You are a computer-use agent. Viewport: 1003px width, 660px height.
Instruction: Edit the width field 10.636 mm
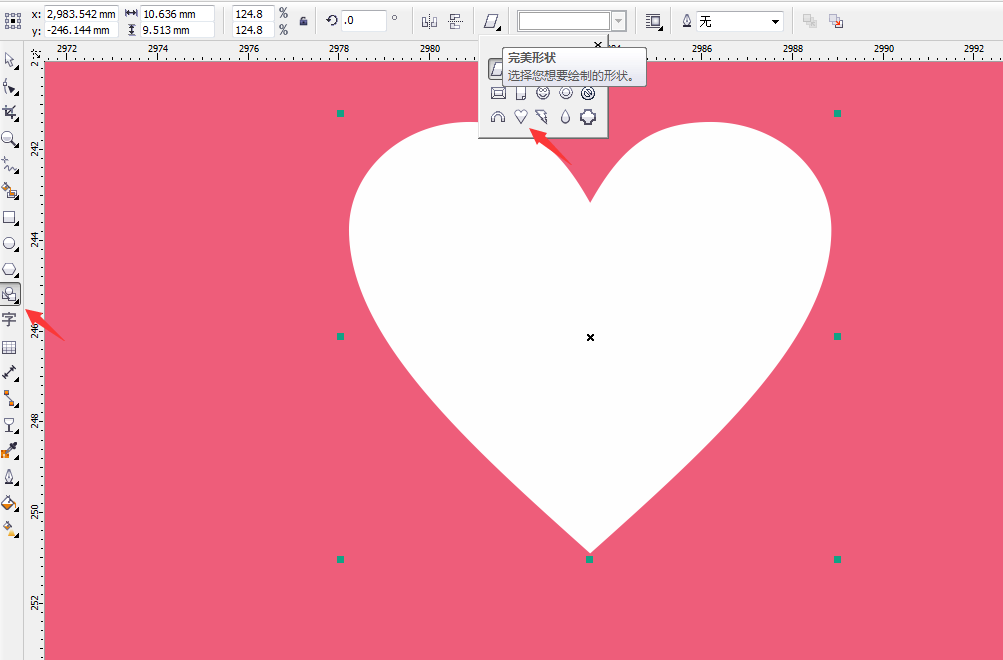tap(177, 13)
